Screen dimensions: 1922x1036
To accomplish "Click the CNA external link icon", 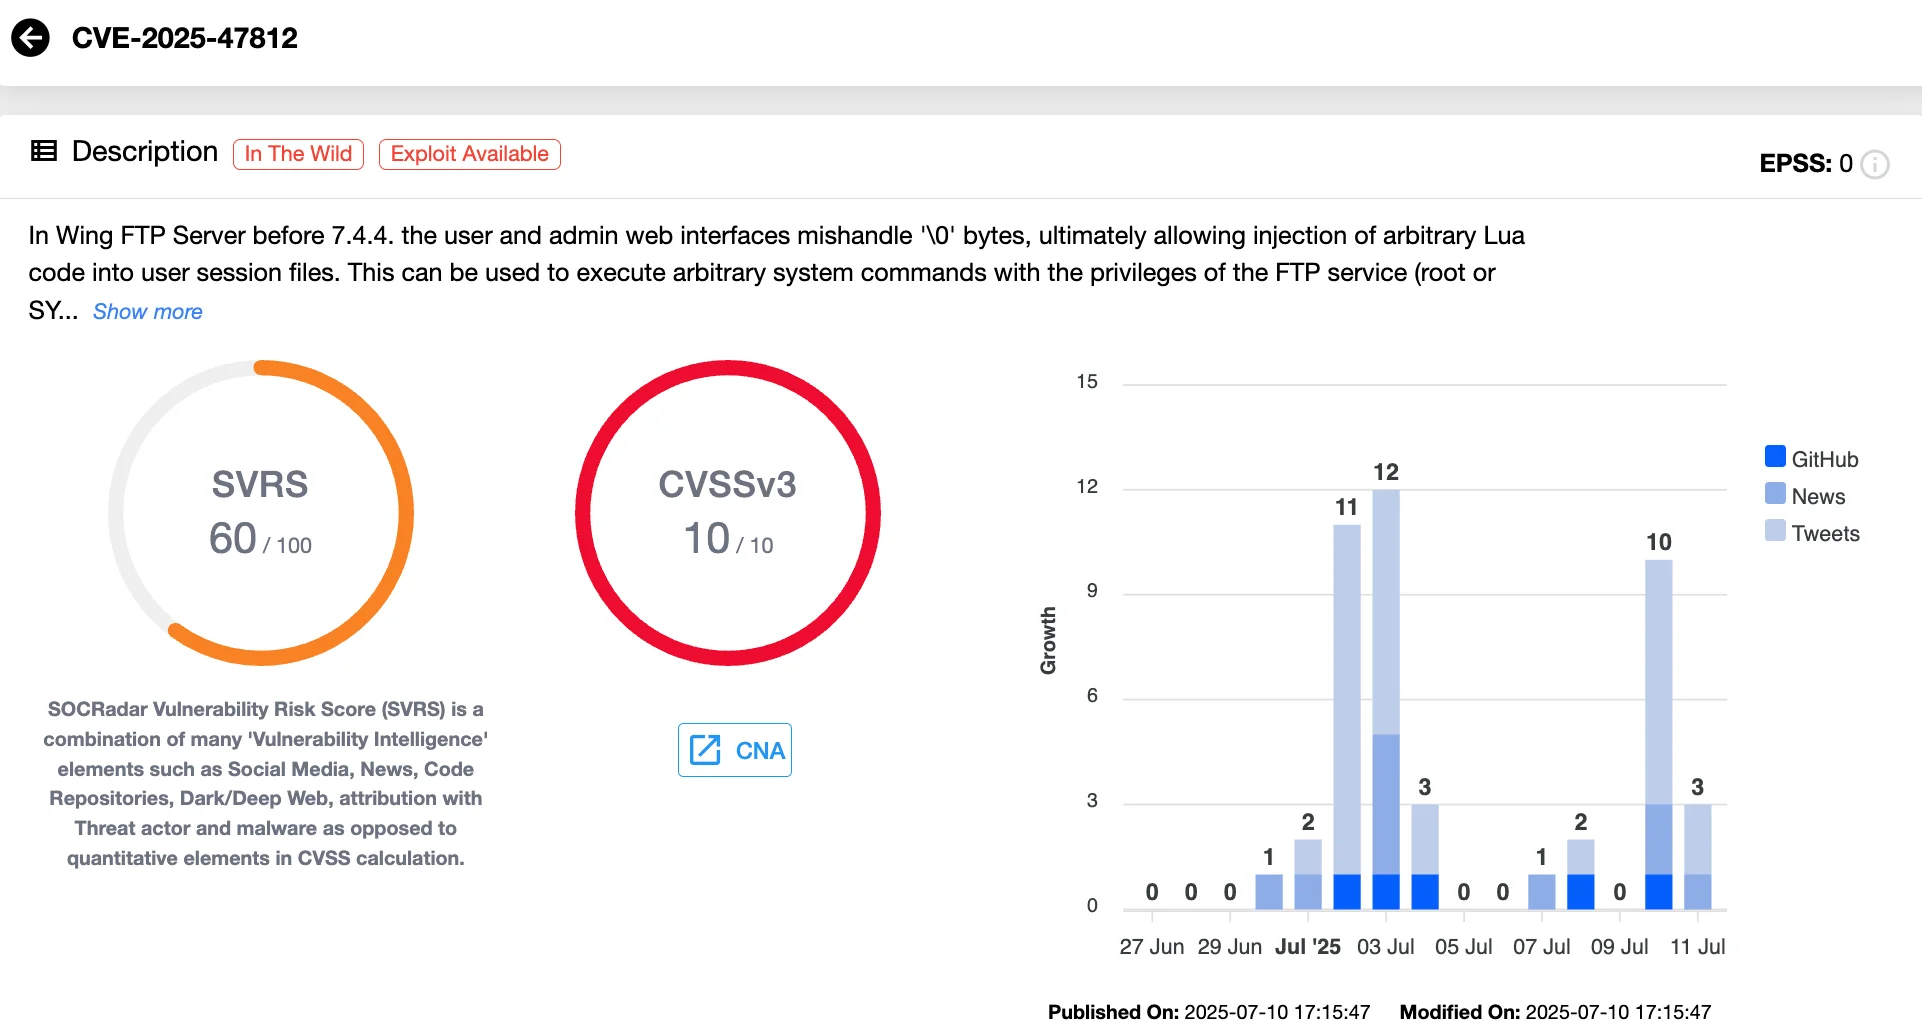I will point(705,750).
